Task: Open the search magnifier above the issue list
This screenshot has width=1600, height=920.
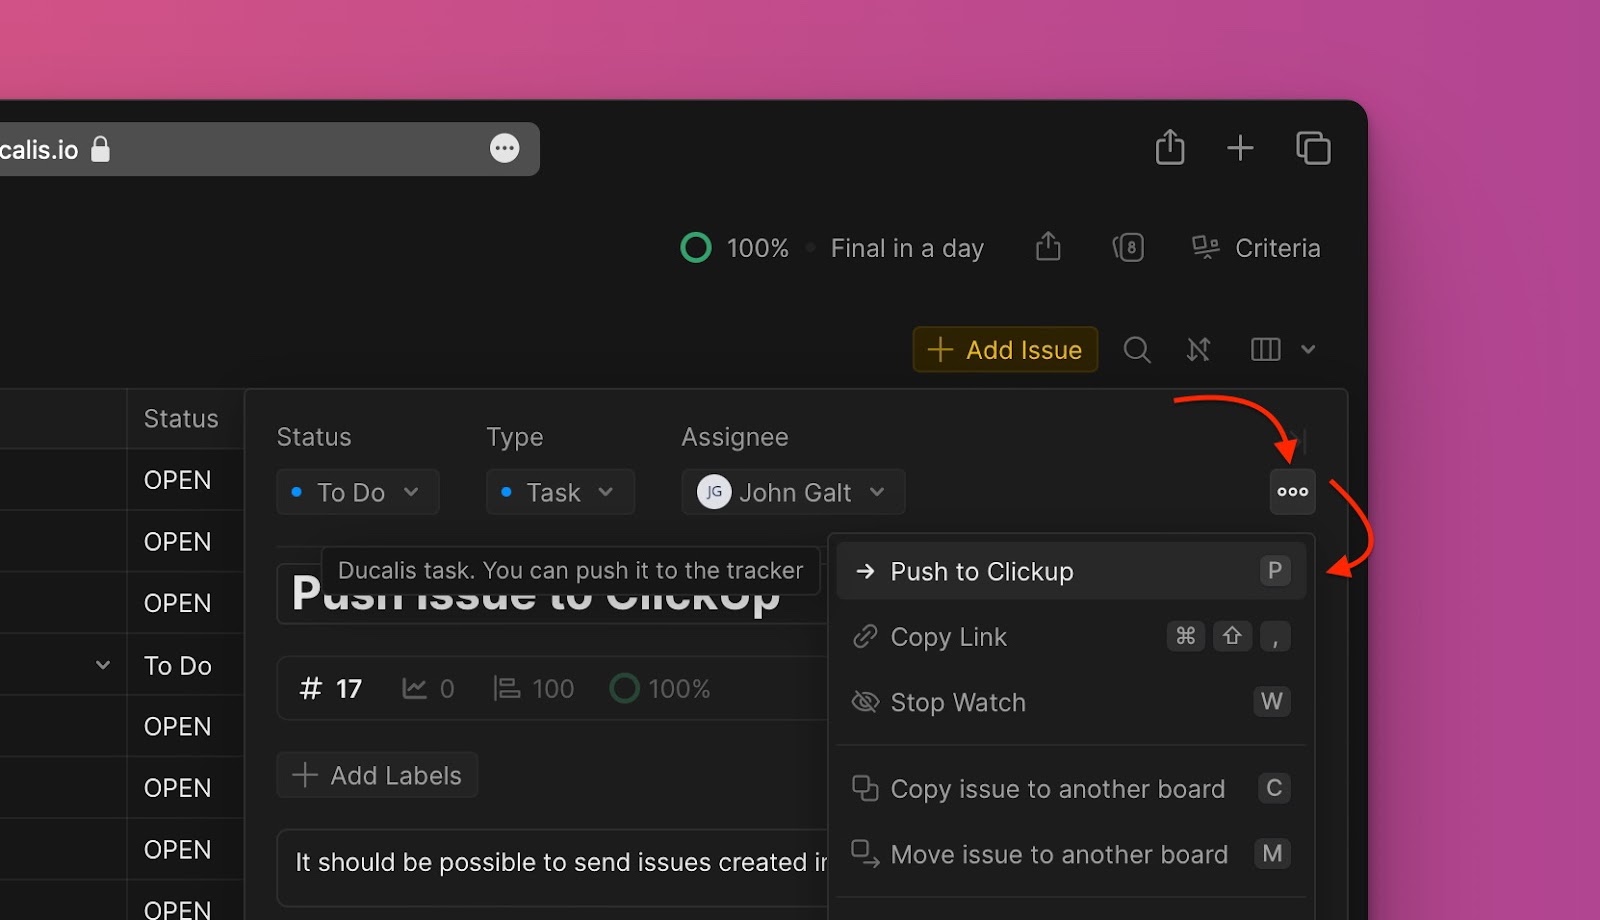Action: coord(1137,349)
